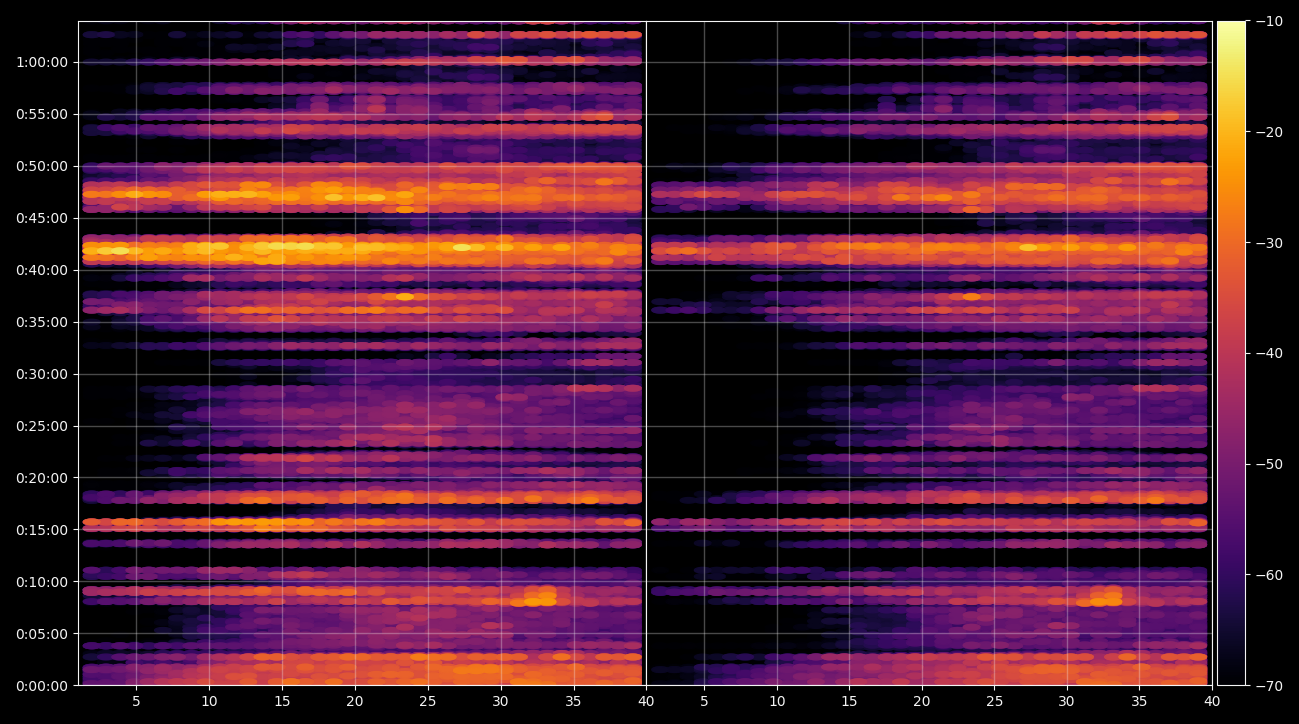
Task: Click the 0:15:00 time axis label
Action: (42, 530)
